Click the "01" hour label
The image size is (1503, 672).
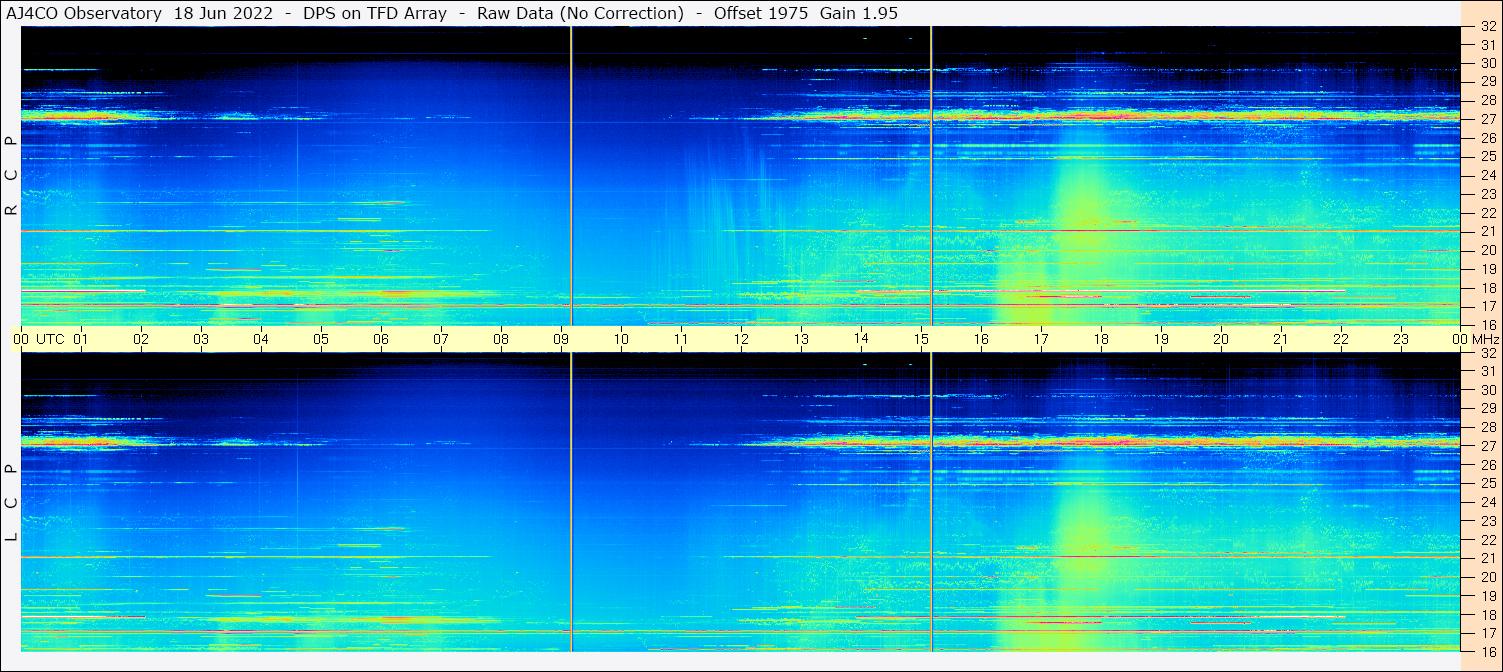click(81, 339)
